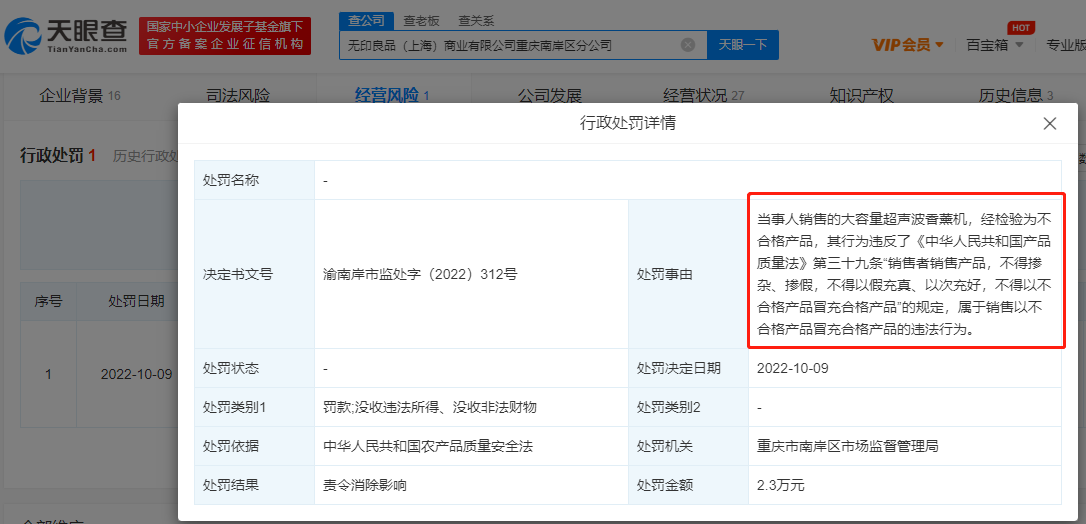Select the 查公司 search tab

click(x=364, y=20)
